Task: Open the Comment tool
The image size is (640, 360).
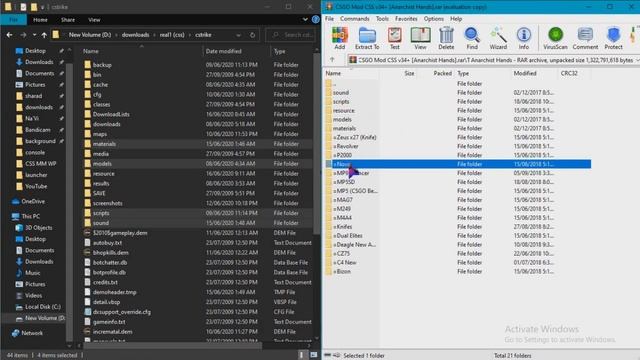Action: tap(585, 38)
